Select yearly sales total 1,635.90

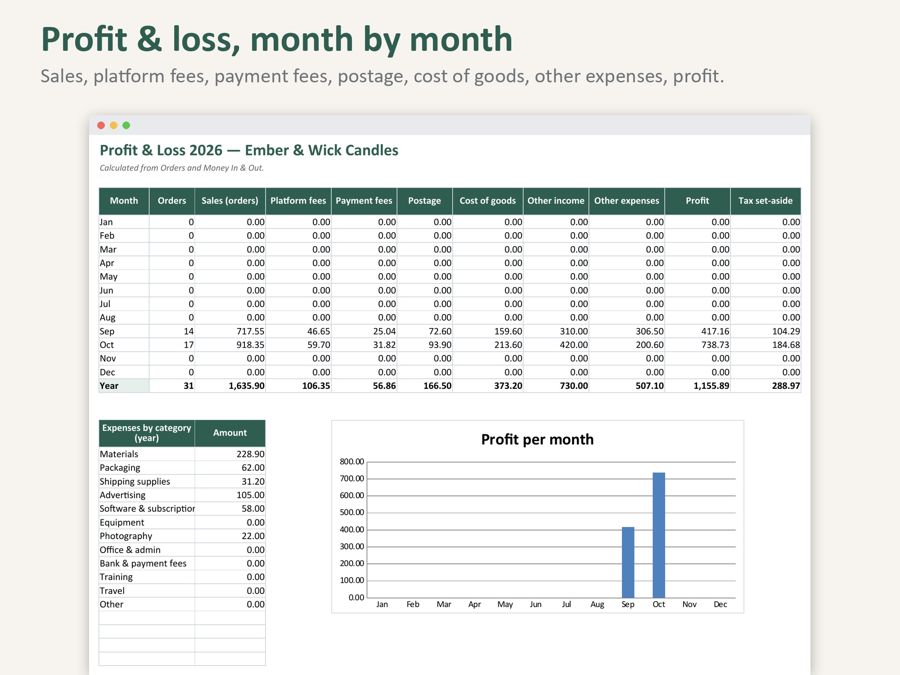click(230, 386)
